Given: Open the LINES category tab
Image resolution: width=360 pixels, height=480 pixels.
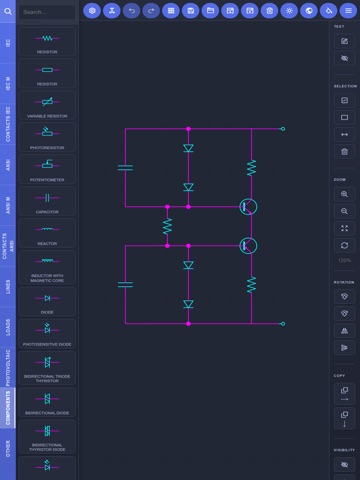Looking at the screenshot, I should click(x=8, y=287).
